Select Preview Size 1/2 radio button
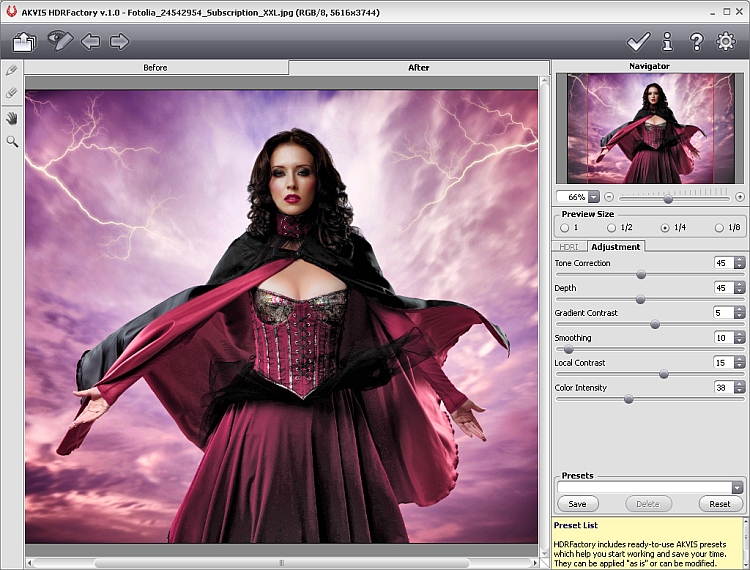This screenshot has width=750, height=570. pyautogui.click(x=611, y=228)
